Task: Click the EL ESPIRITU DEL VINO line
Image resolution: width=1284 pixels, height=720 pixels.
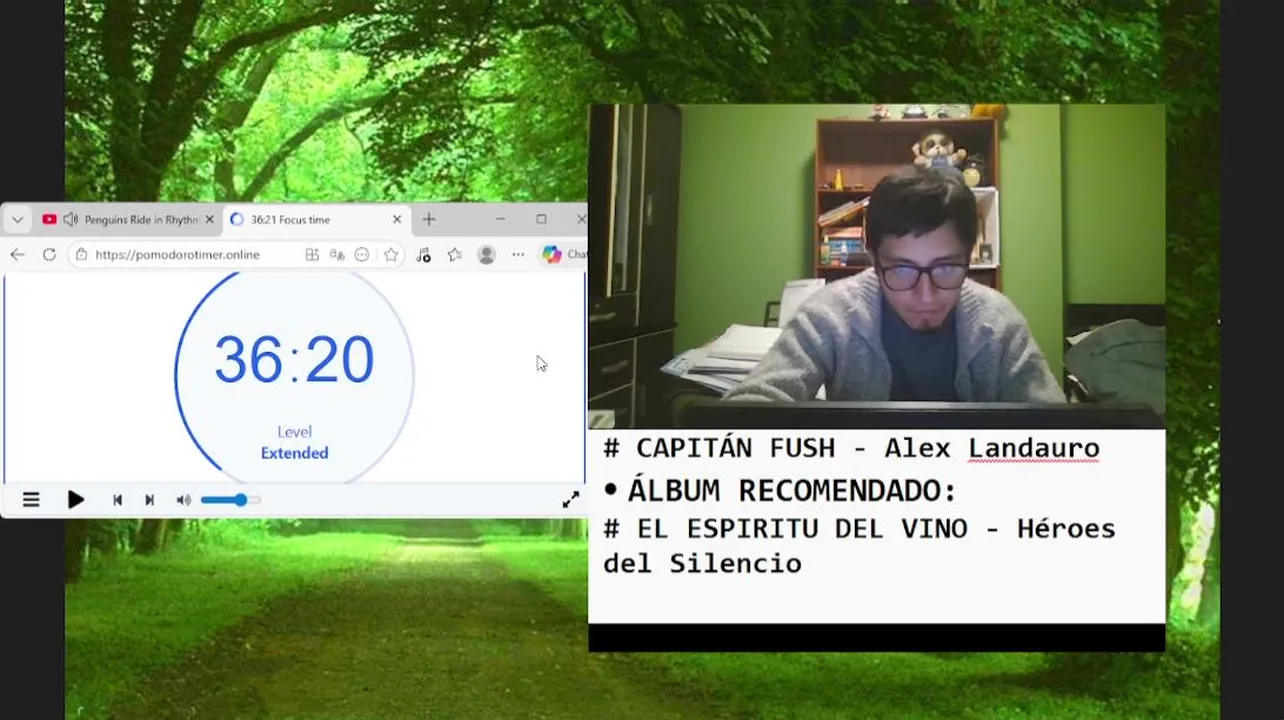Action: (859, 546)
